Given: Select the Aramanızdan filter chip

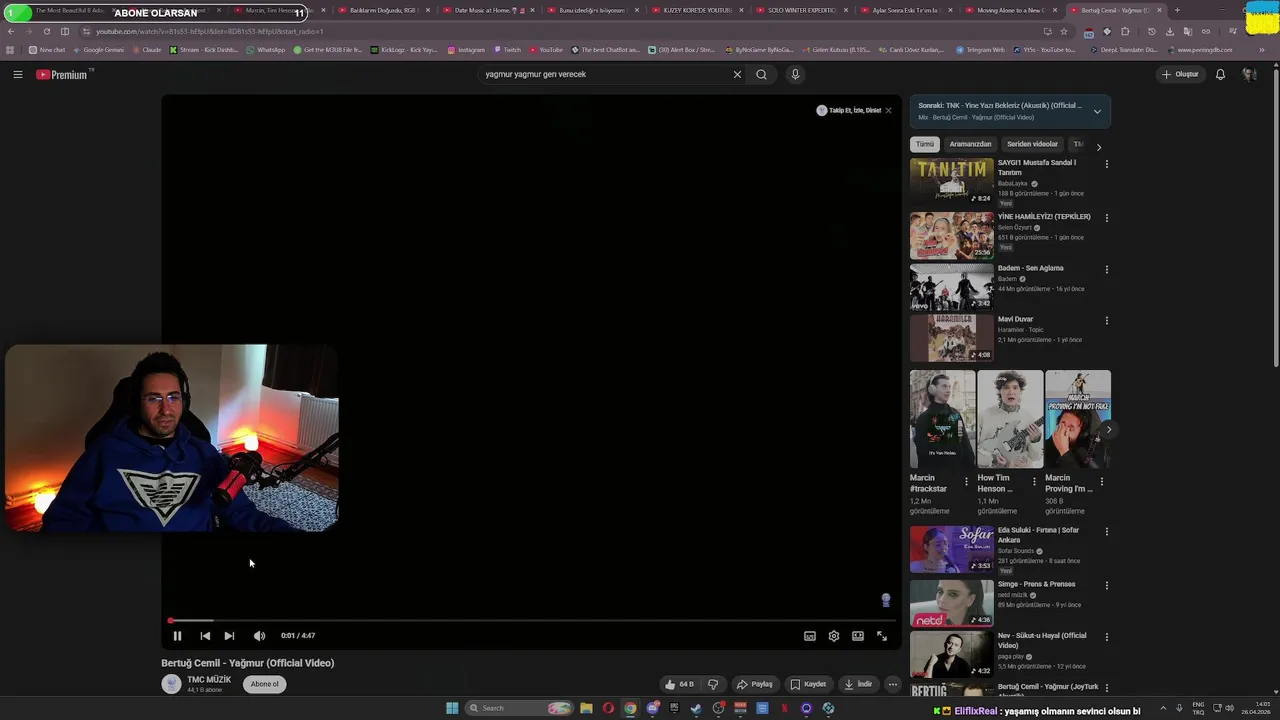Looking at the screenshot, I should 970,144.
